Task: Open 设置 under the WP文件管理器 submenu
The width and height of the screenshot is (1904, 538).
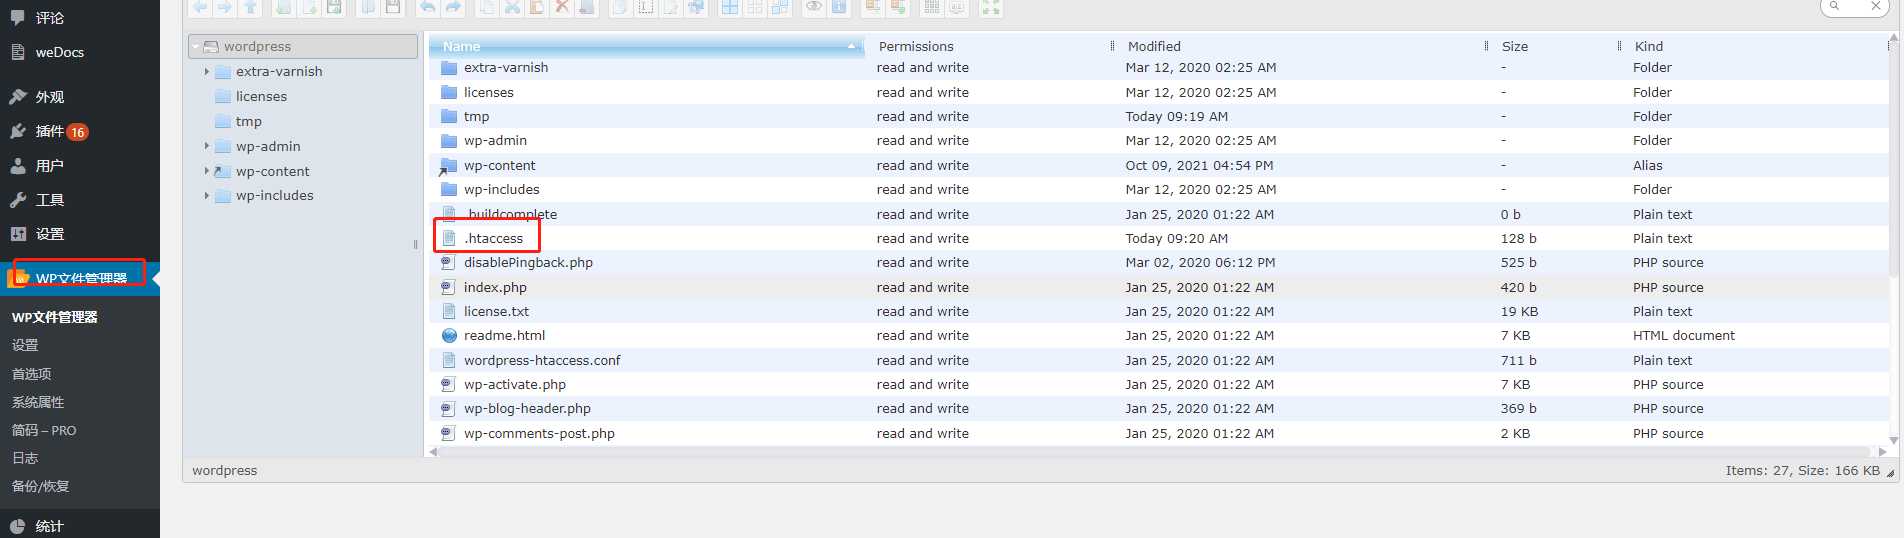Action: pyautogui.click(x=25, y=345)
